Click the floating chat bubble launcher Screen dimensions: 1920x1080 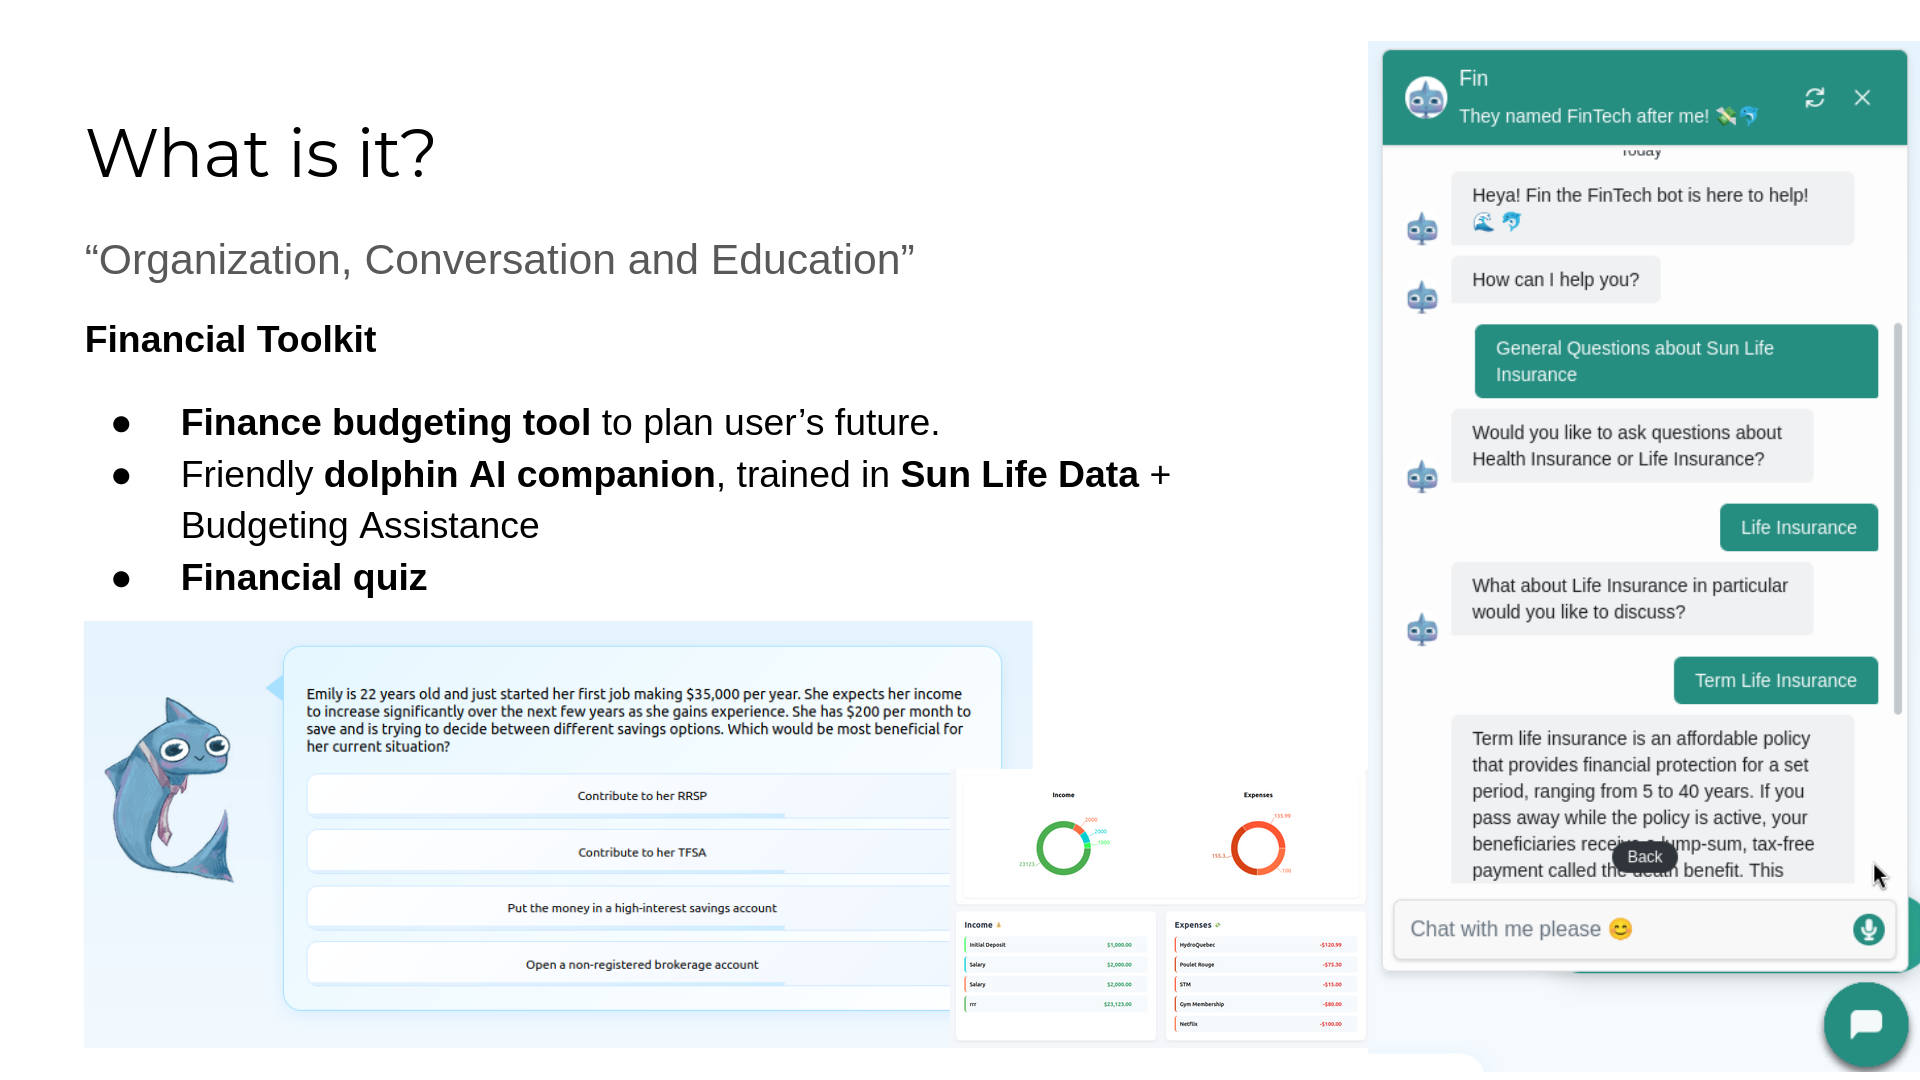(x=1865, y=1024)
